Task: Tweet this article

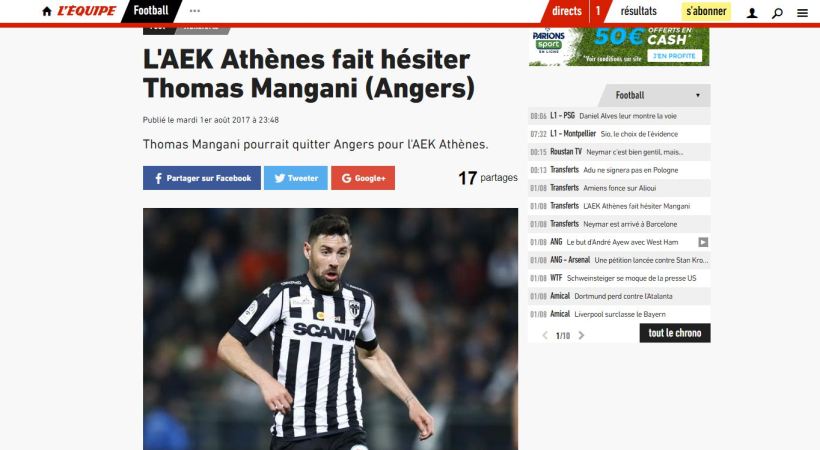Action: tap(296, 178)
